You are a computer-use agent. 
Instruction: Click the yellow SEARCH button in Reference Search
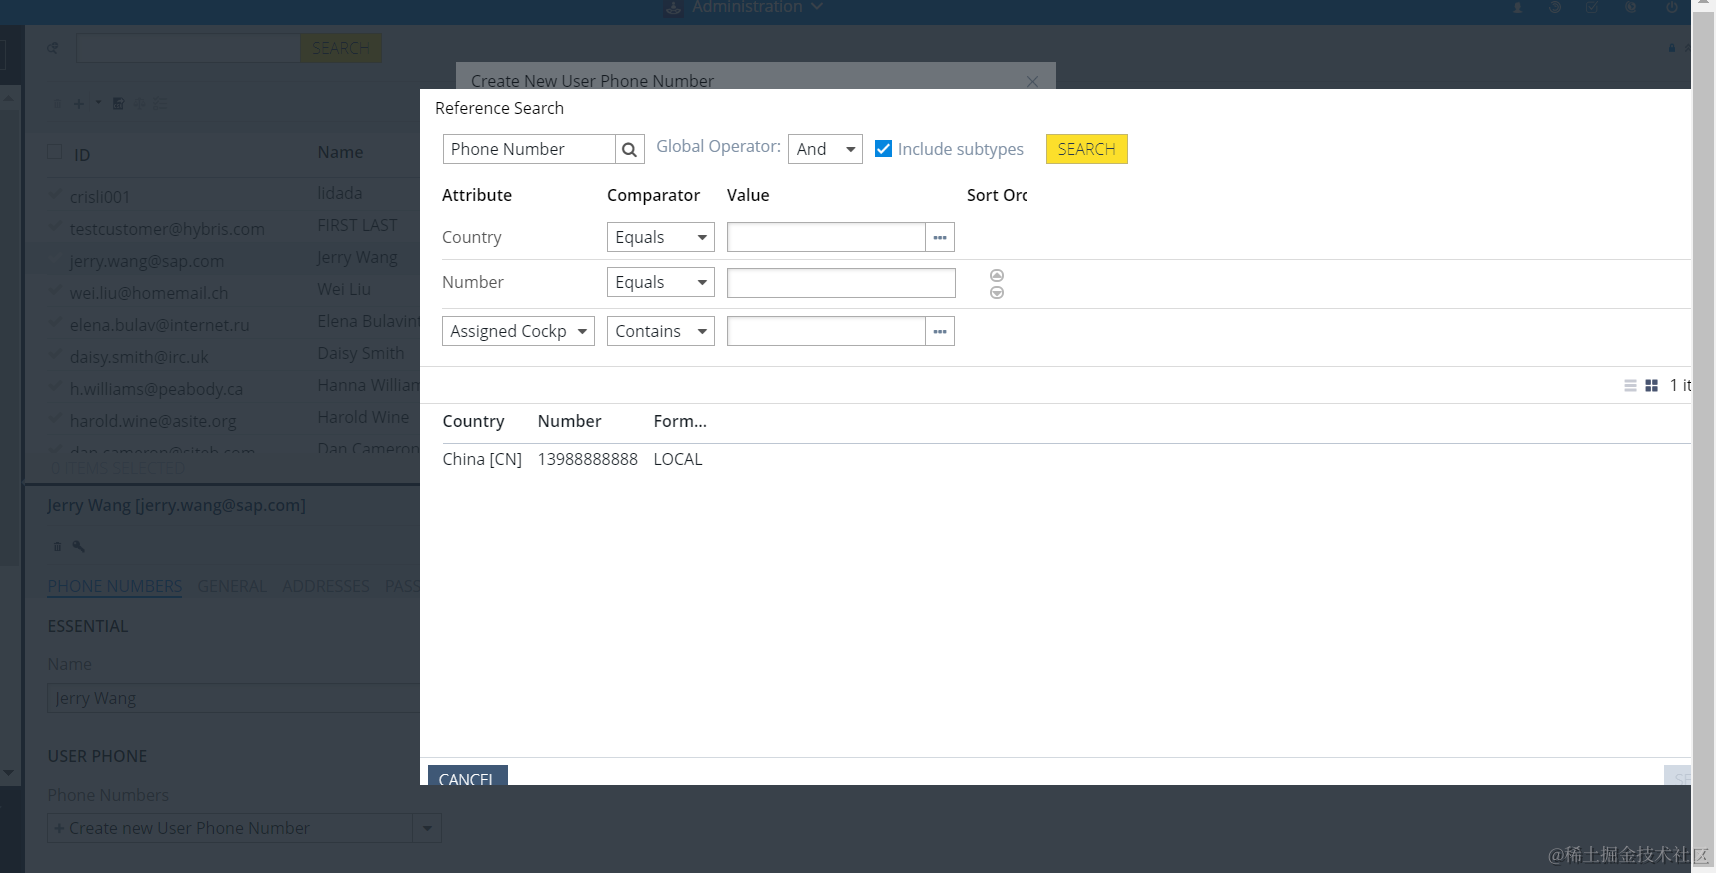coord(1086,149)
